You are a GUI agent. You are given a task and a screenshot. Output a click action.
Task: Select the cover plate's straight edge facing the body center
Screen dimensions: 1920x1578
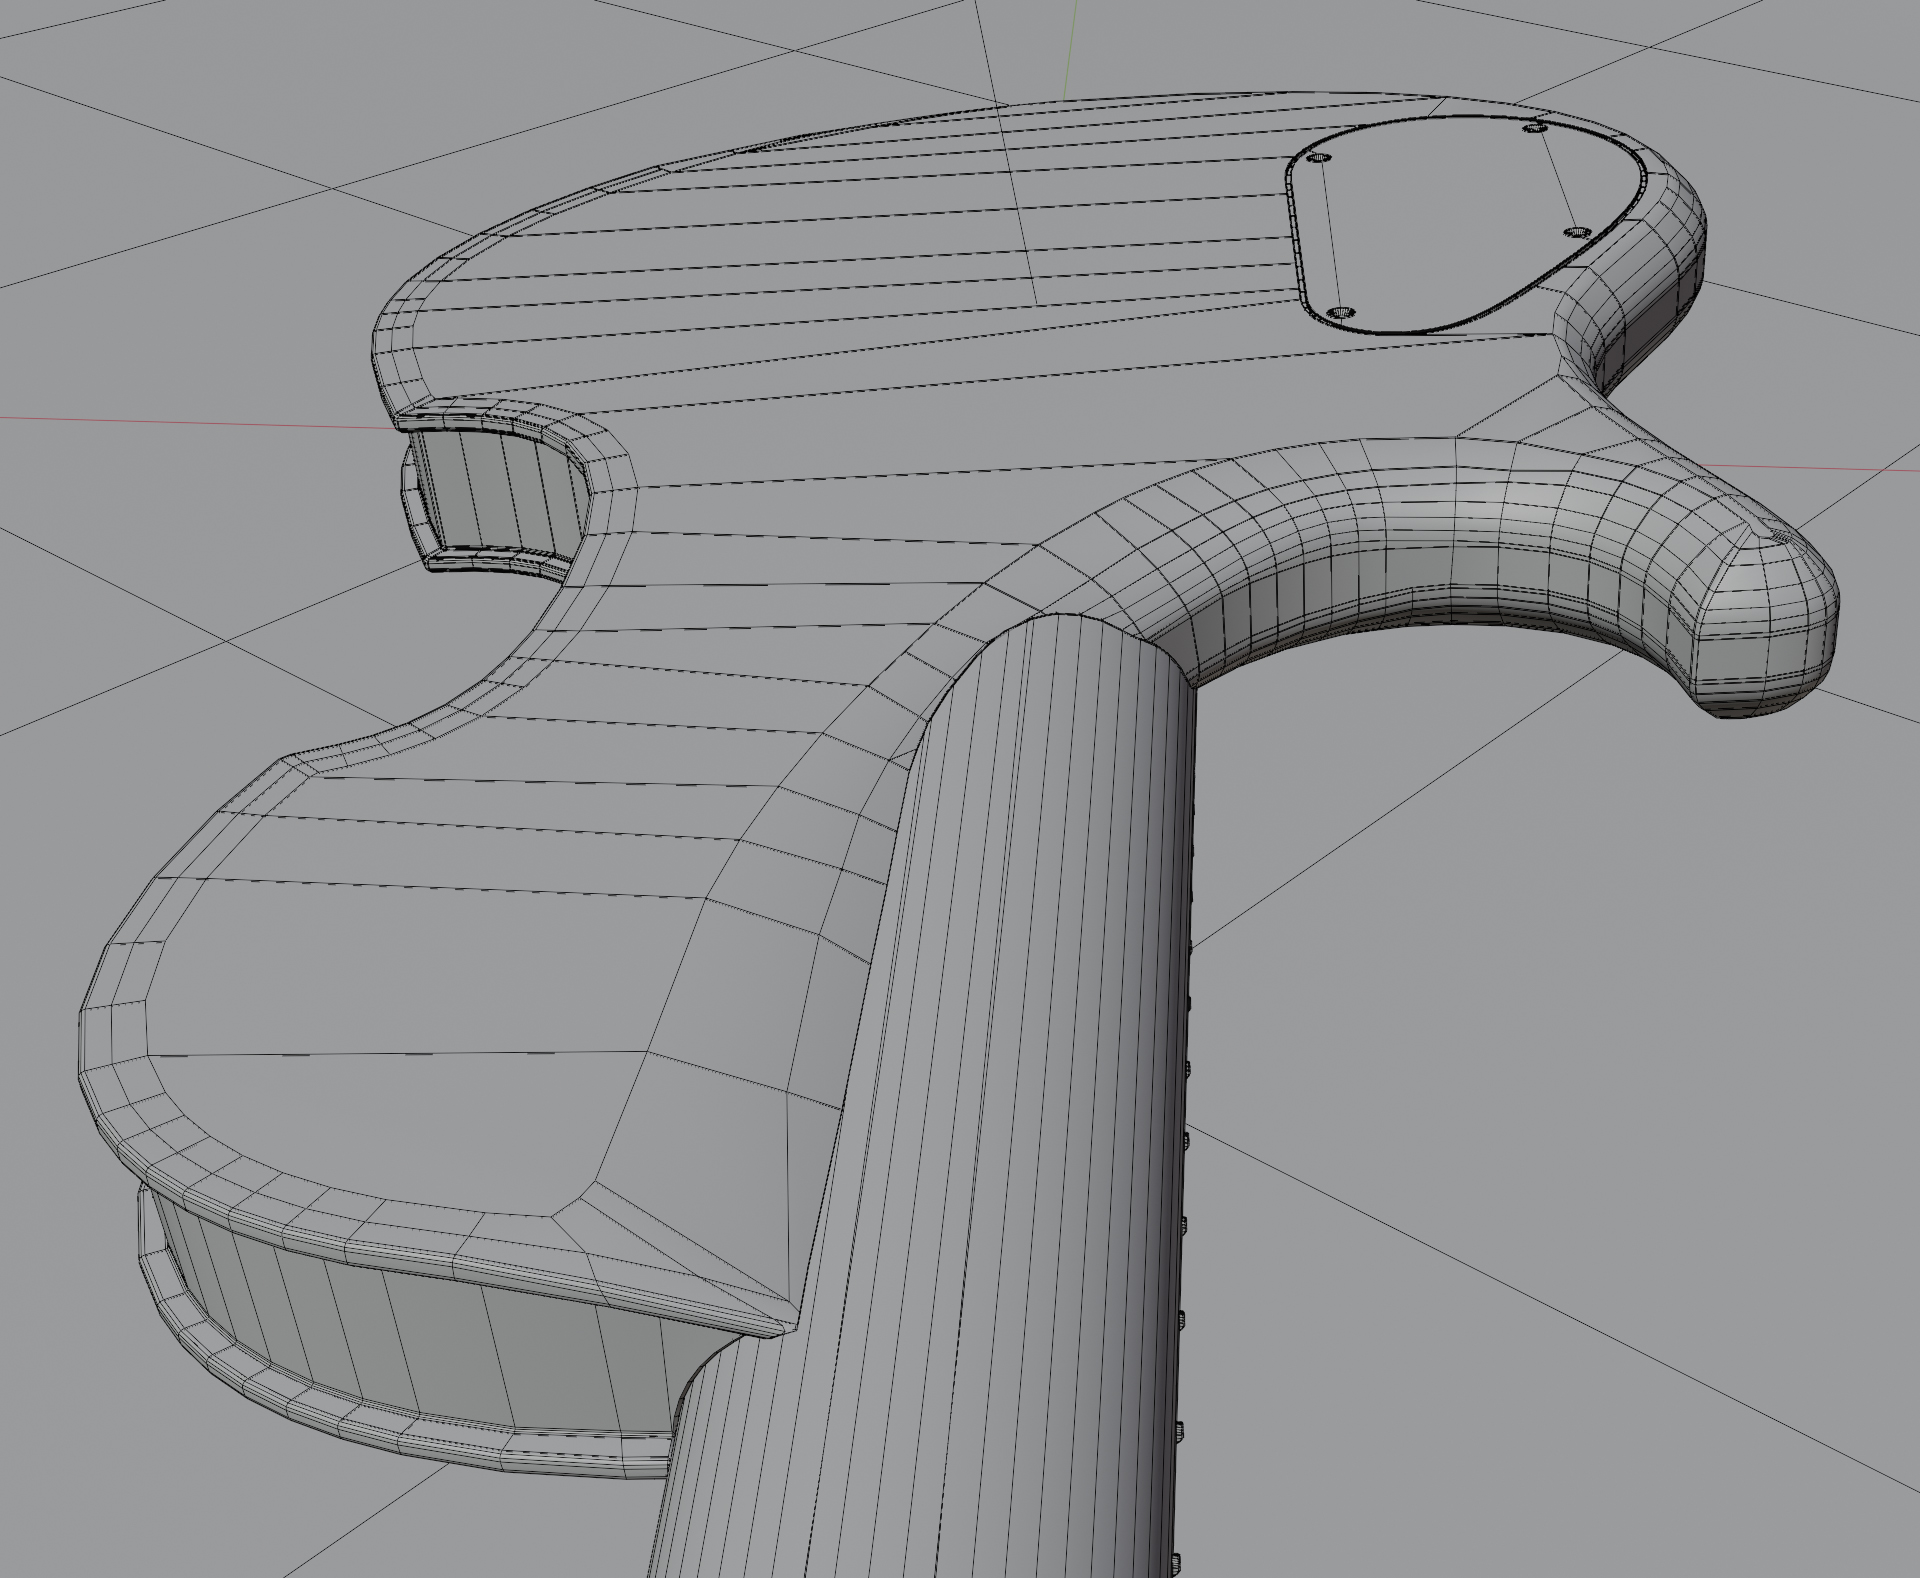pyautogui.click(x=1296, y=235)
